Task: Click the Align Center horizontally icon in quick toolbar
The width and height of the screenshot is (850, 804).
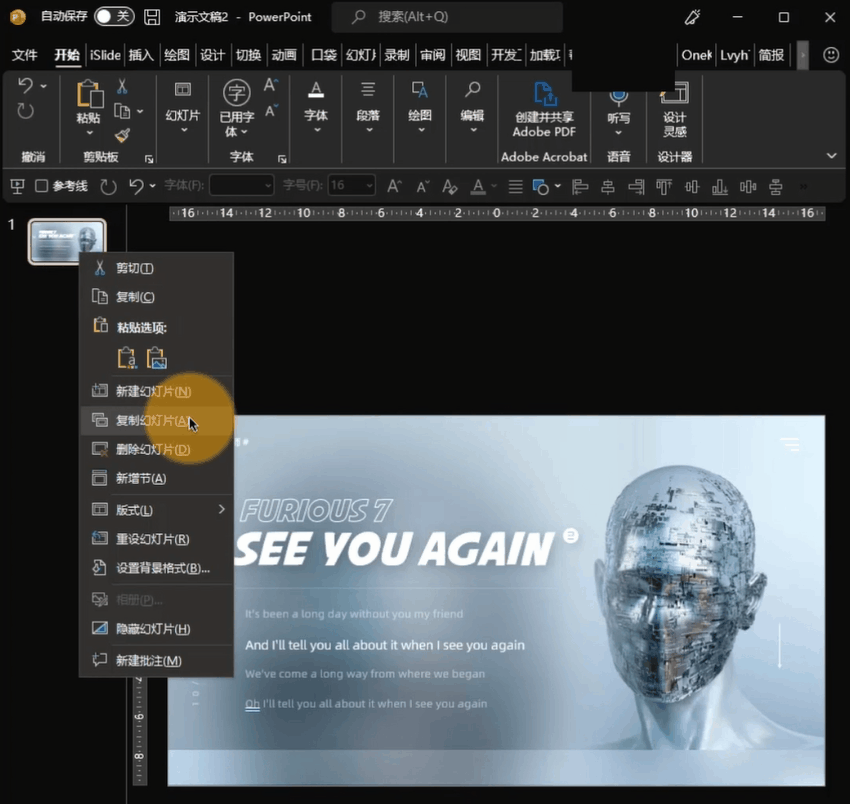Action: click(x=608, y=187)
